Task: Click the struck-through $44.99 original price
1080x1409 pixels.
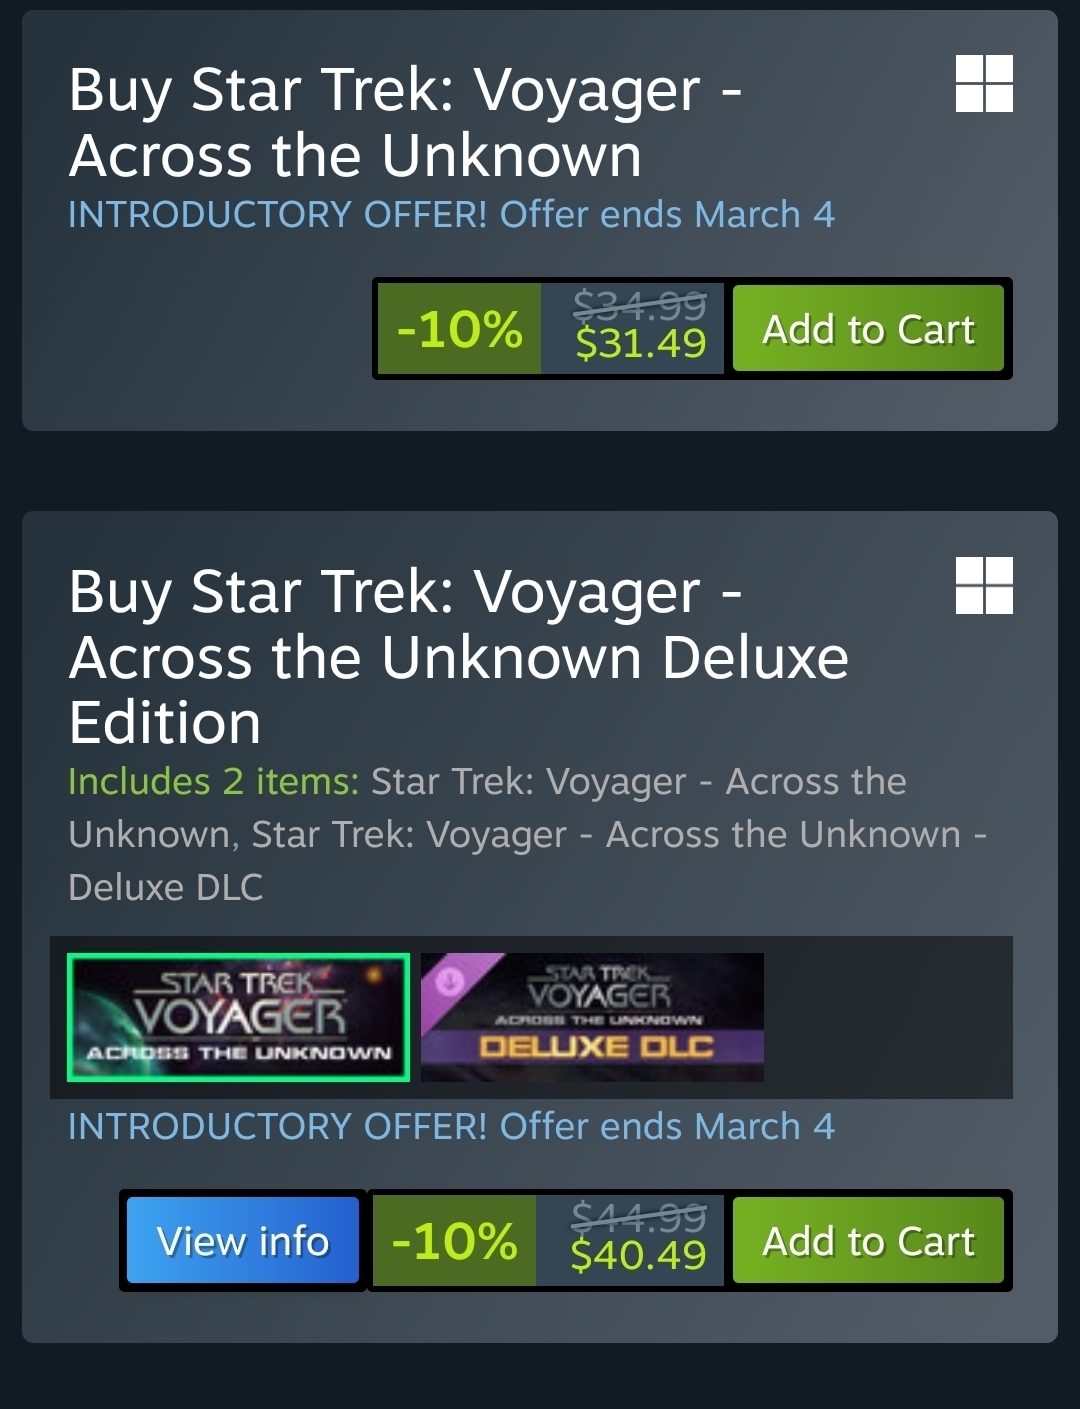Action: 639,1216
